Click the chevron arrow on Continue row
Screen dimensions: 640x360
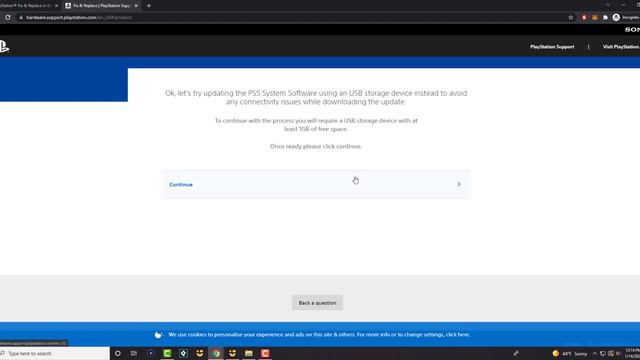coord(459,184)
